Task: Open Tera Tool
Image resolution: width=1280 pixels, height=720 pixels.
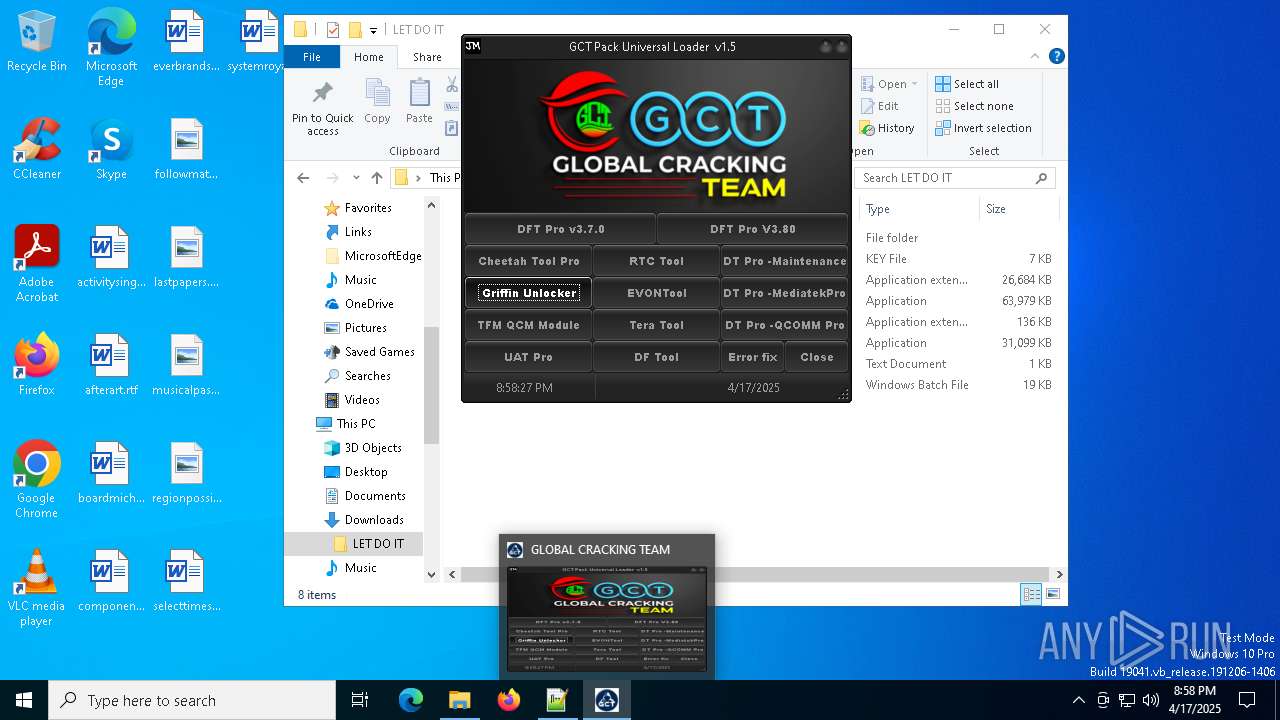Action: [656, 325]
